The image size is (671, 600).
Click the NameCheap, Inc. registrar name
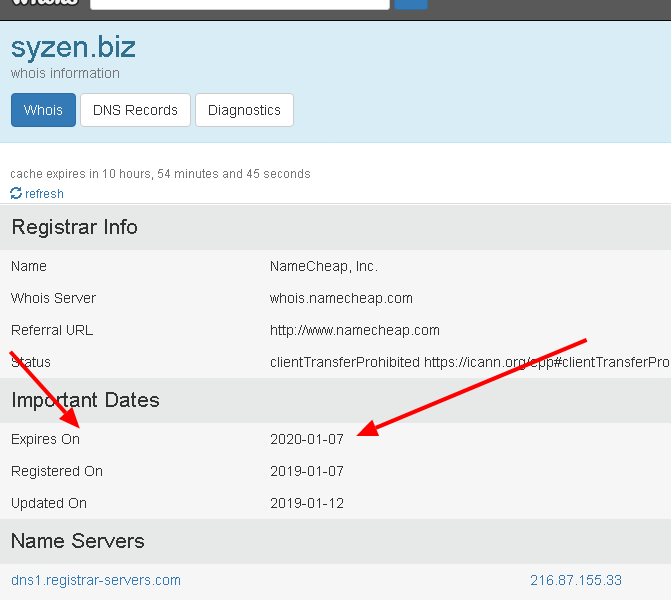[324, 266]
